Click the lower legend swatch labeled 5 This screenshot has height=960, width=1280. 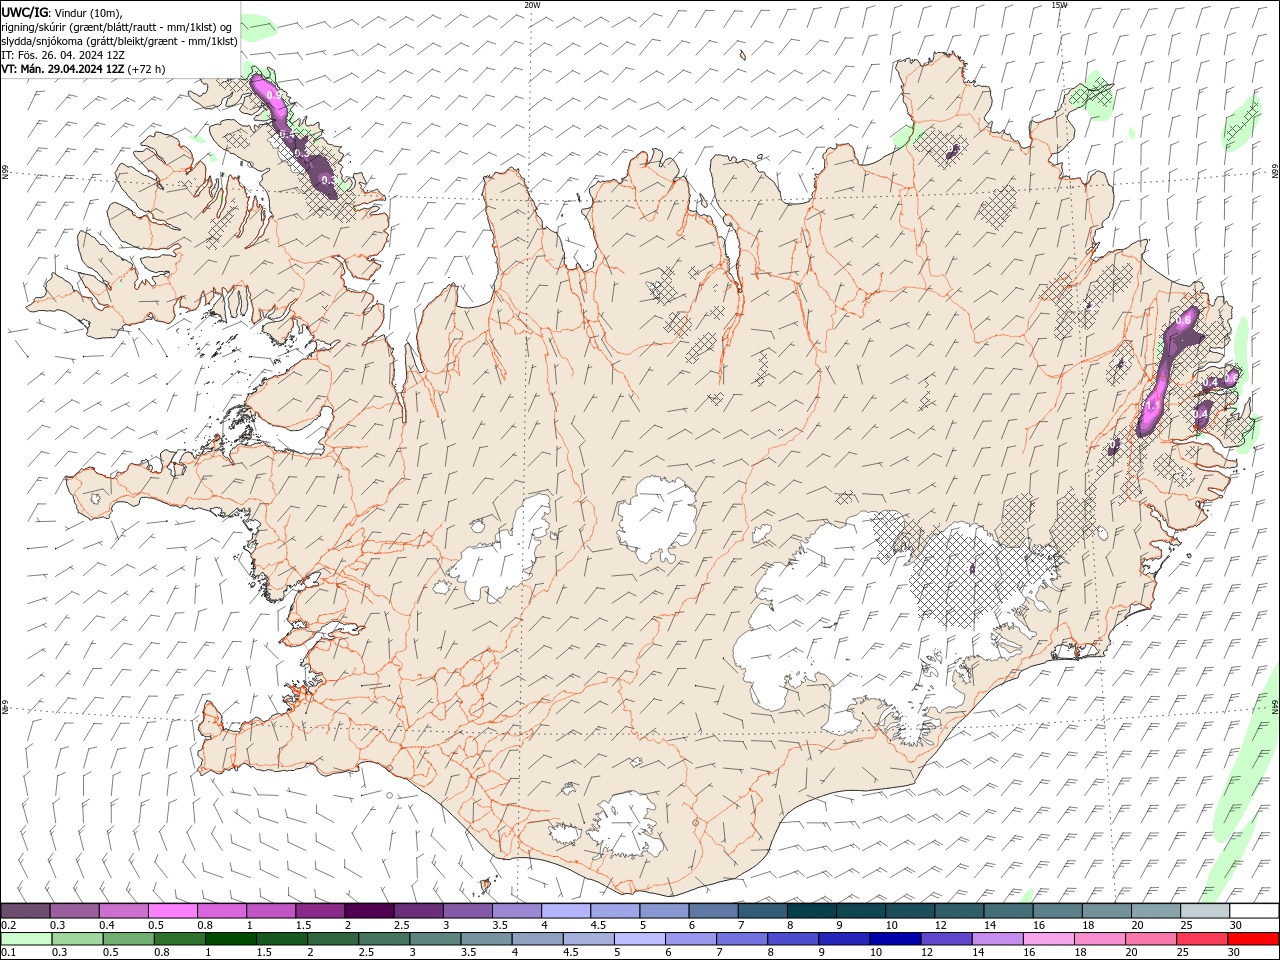point(639,938)
